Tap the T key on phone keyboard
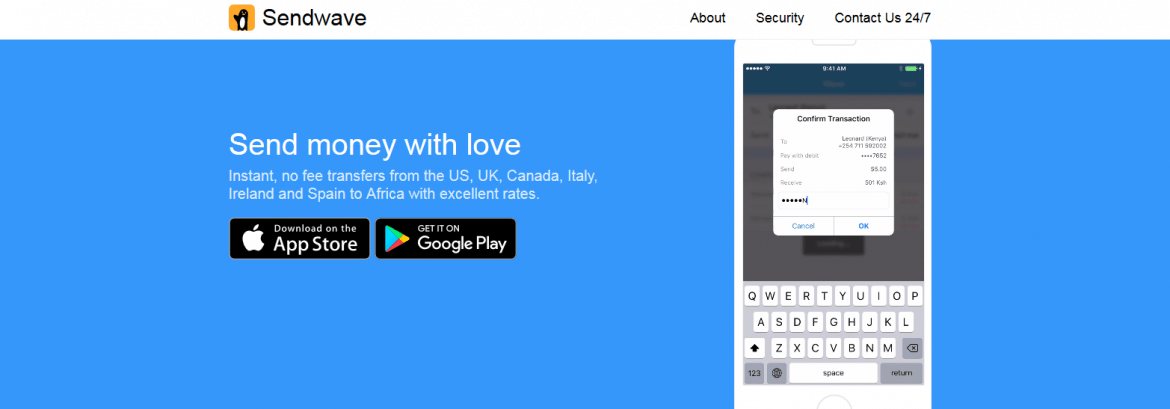The image size is (1170, 409). pyautogui.click(x=825, y=296)
